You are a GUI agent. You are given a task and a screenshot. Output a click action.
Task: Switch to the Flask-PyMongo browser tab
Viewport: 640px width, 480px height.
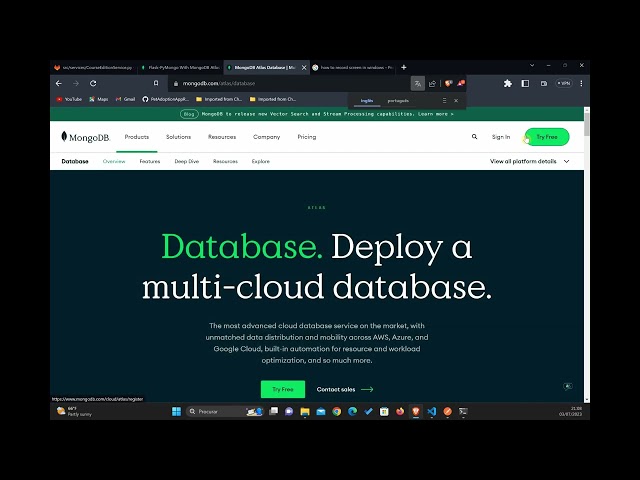pyautogui.click(x=180, y=67)
